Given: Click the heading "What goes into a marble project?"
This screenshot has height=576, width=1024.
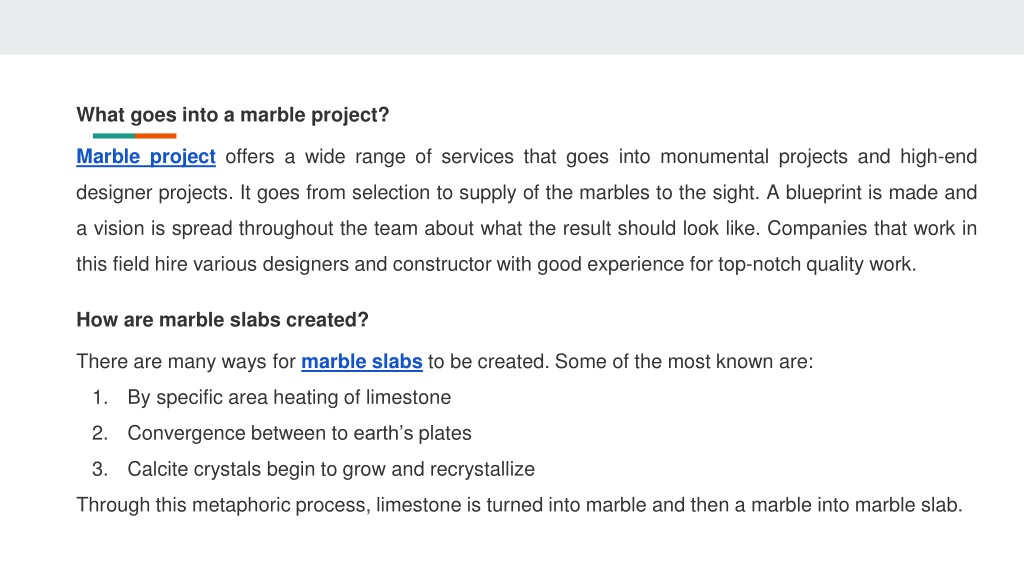Looking at the screenshot, I should 232,115.
